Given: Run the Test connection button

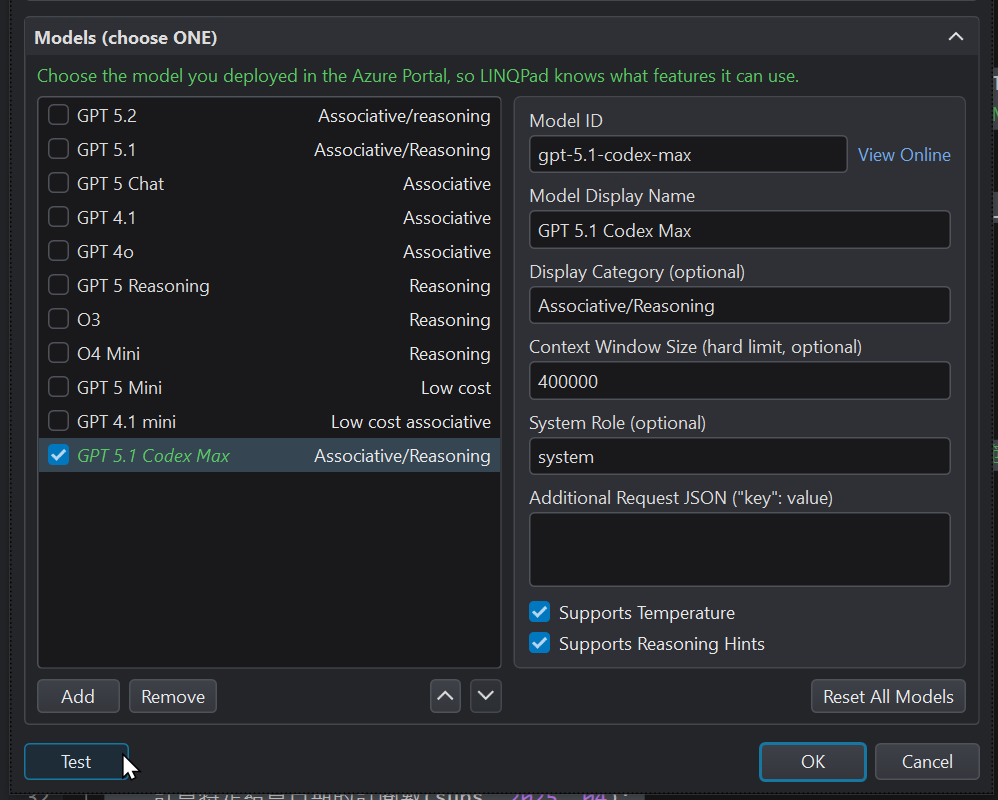Looking at the screenshot, I should click(76, 761).
